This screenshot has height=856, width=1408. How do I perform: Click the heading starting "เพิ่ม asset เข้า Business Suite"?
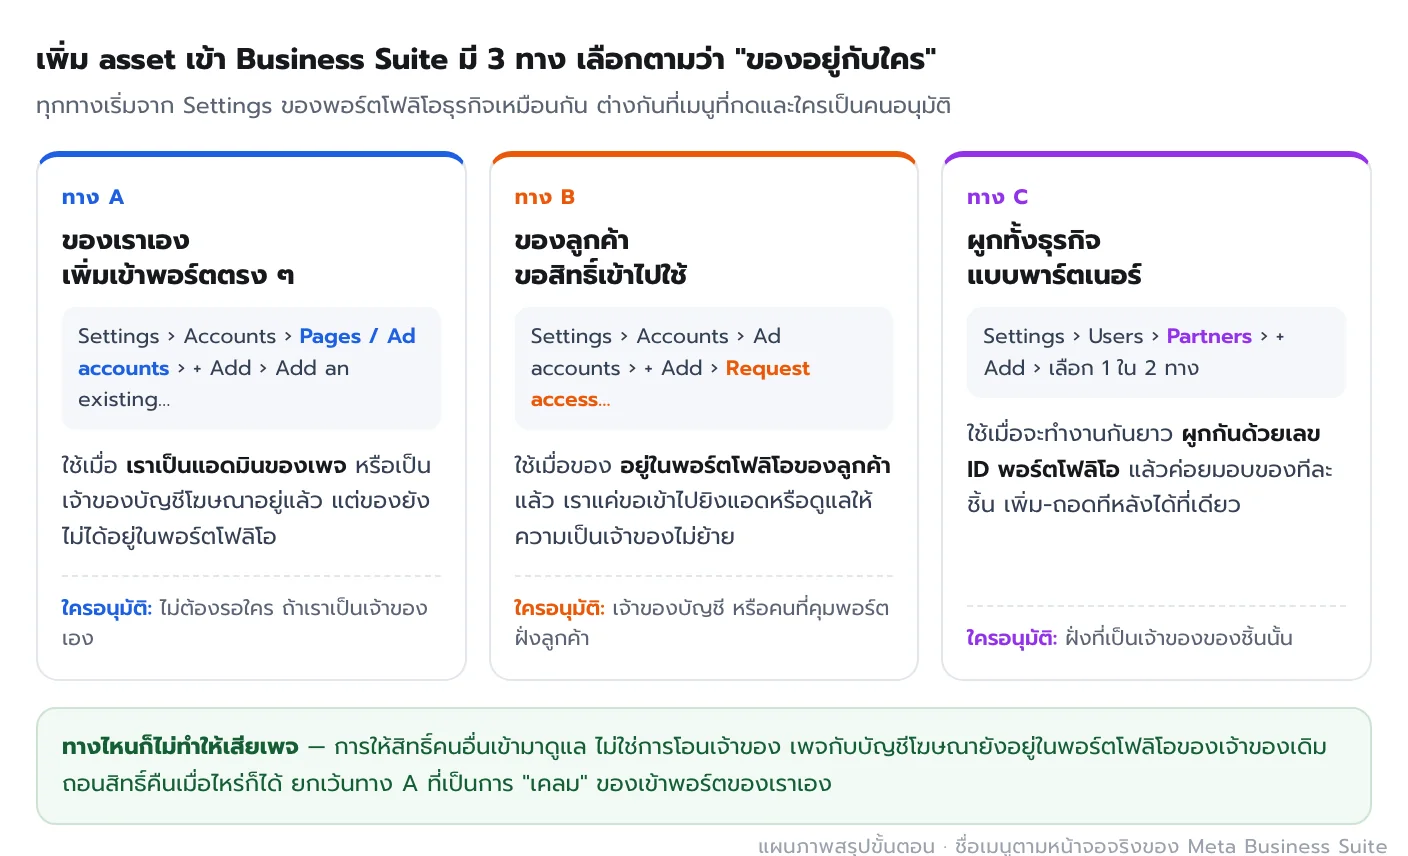click(x=486, y=60)
